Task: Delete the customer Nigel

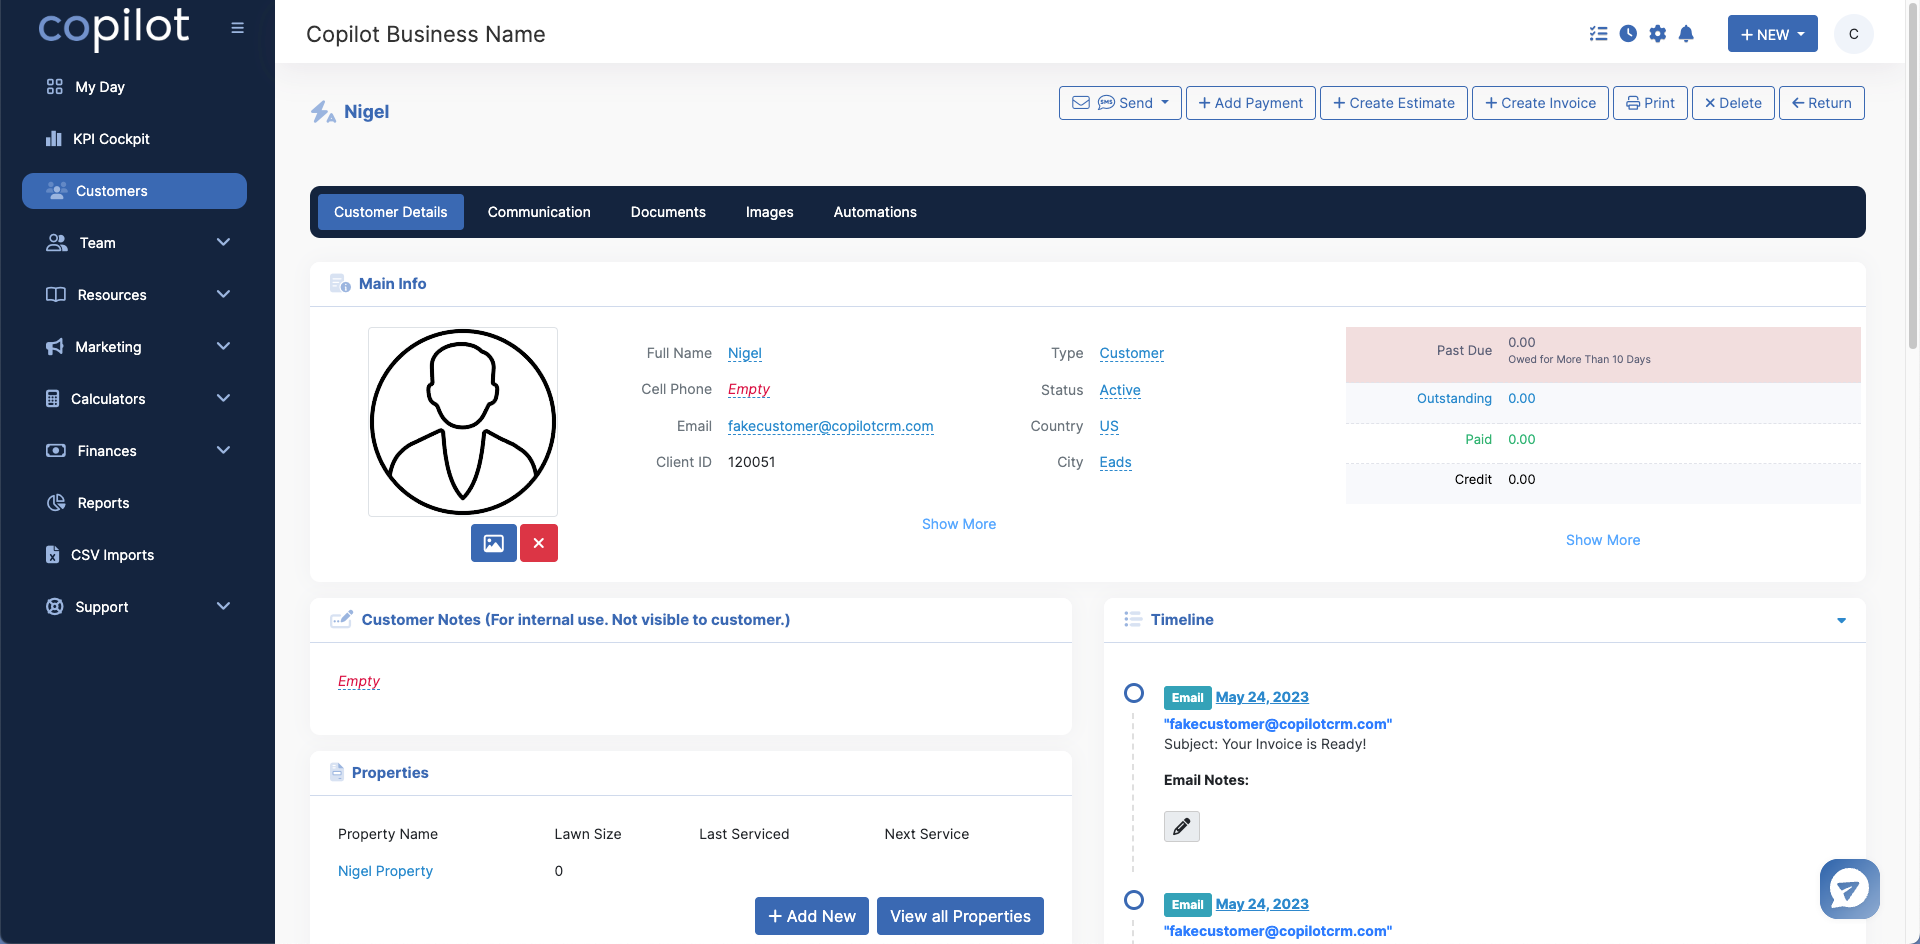Action: coord(1733,103)
